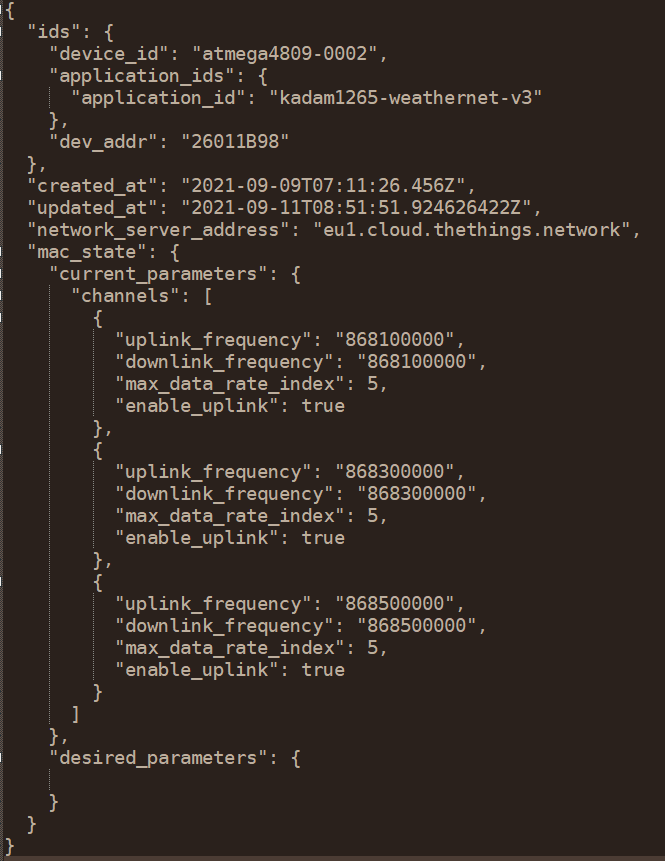665x861 pixels.
Task: Click the downlink_frequency value 868100000
Action: 416,362
